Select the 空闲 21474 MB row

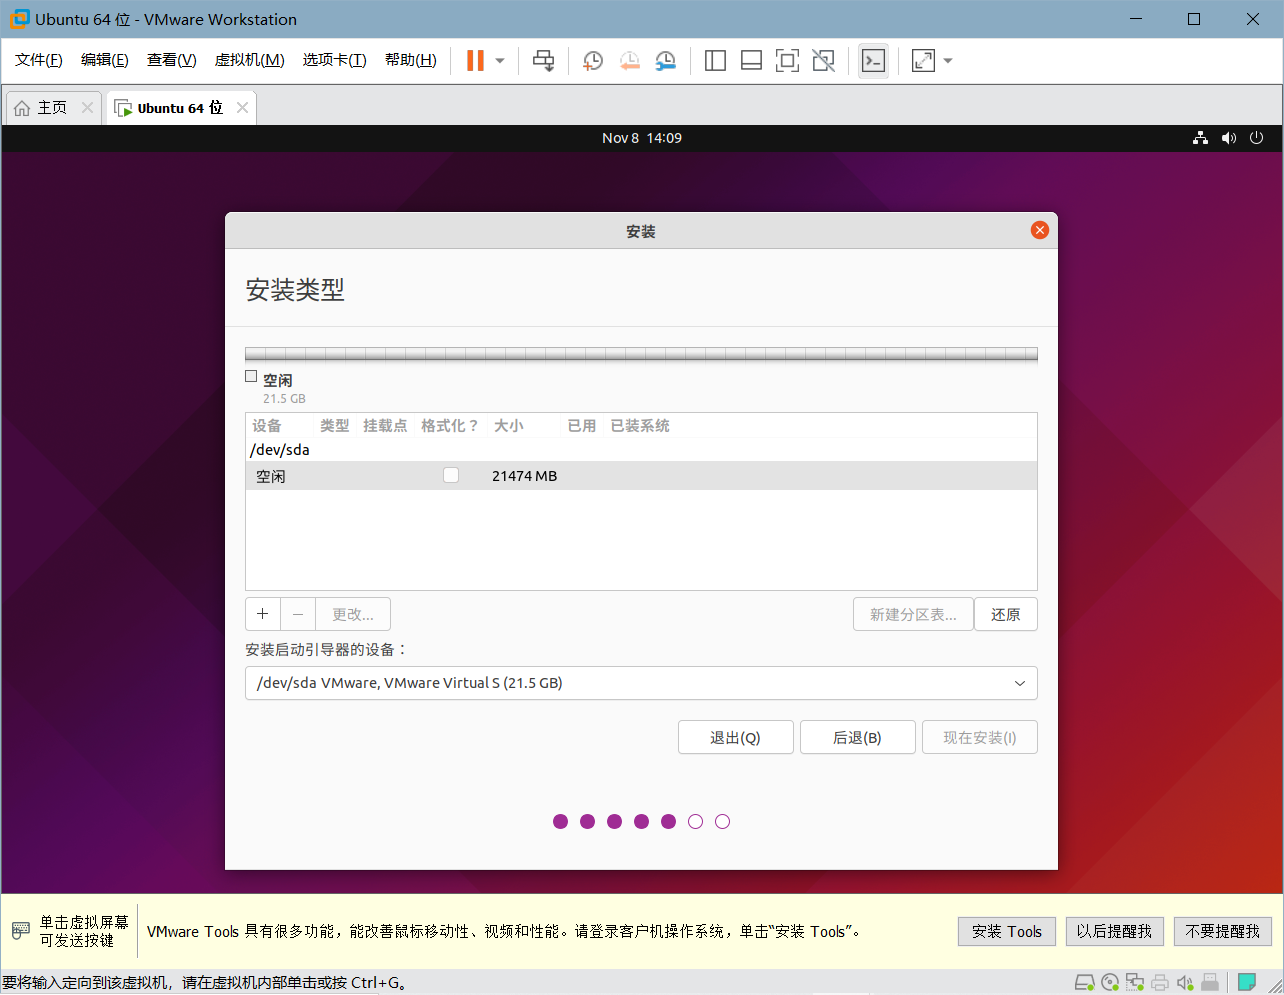coord(641,476)
